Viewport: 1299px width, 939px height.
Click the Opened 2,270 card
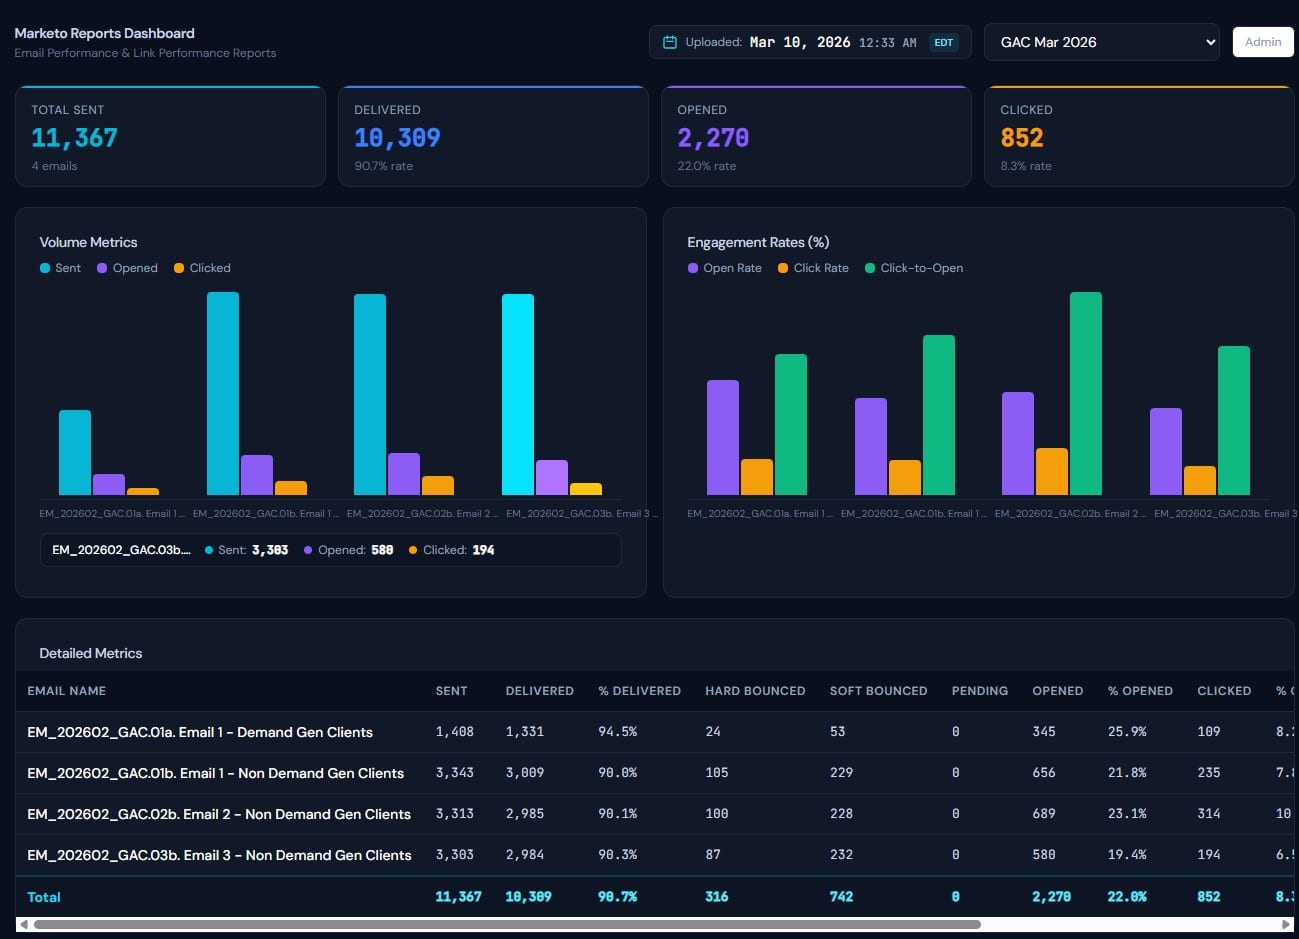click(x=816, y=136)
